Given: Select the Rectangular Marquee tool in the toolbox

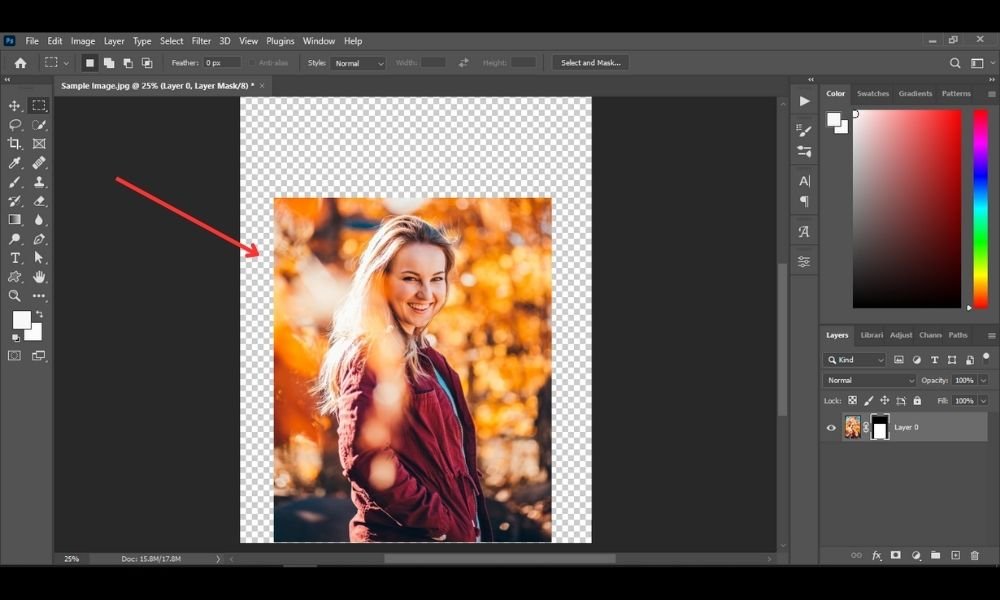Looking at the screenshot, I should click(39, 105).
